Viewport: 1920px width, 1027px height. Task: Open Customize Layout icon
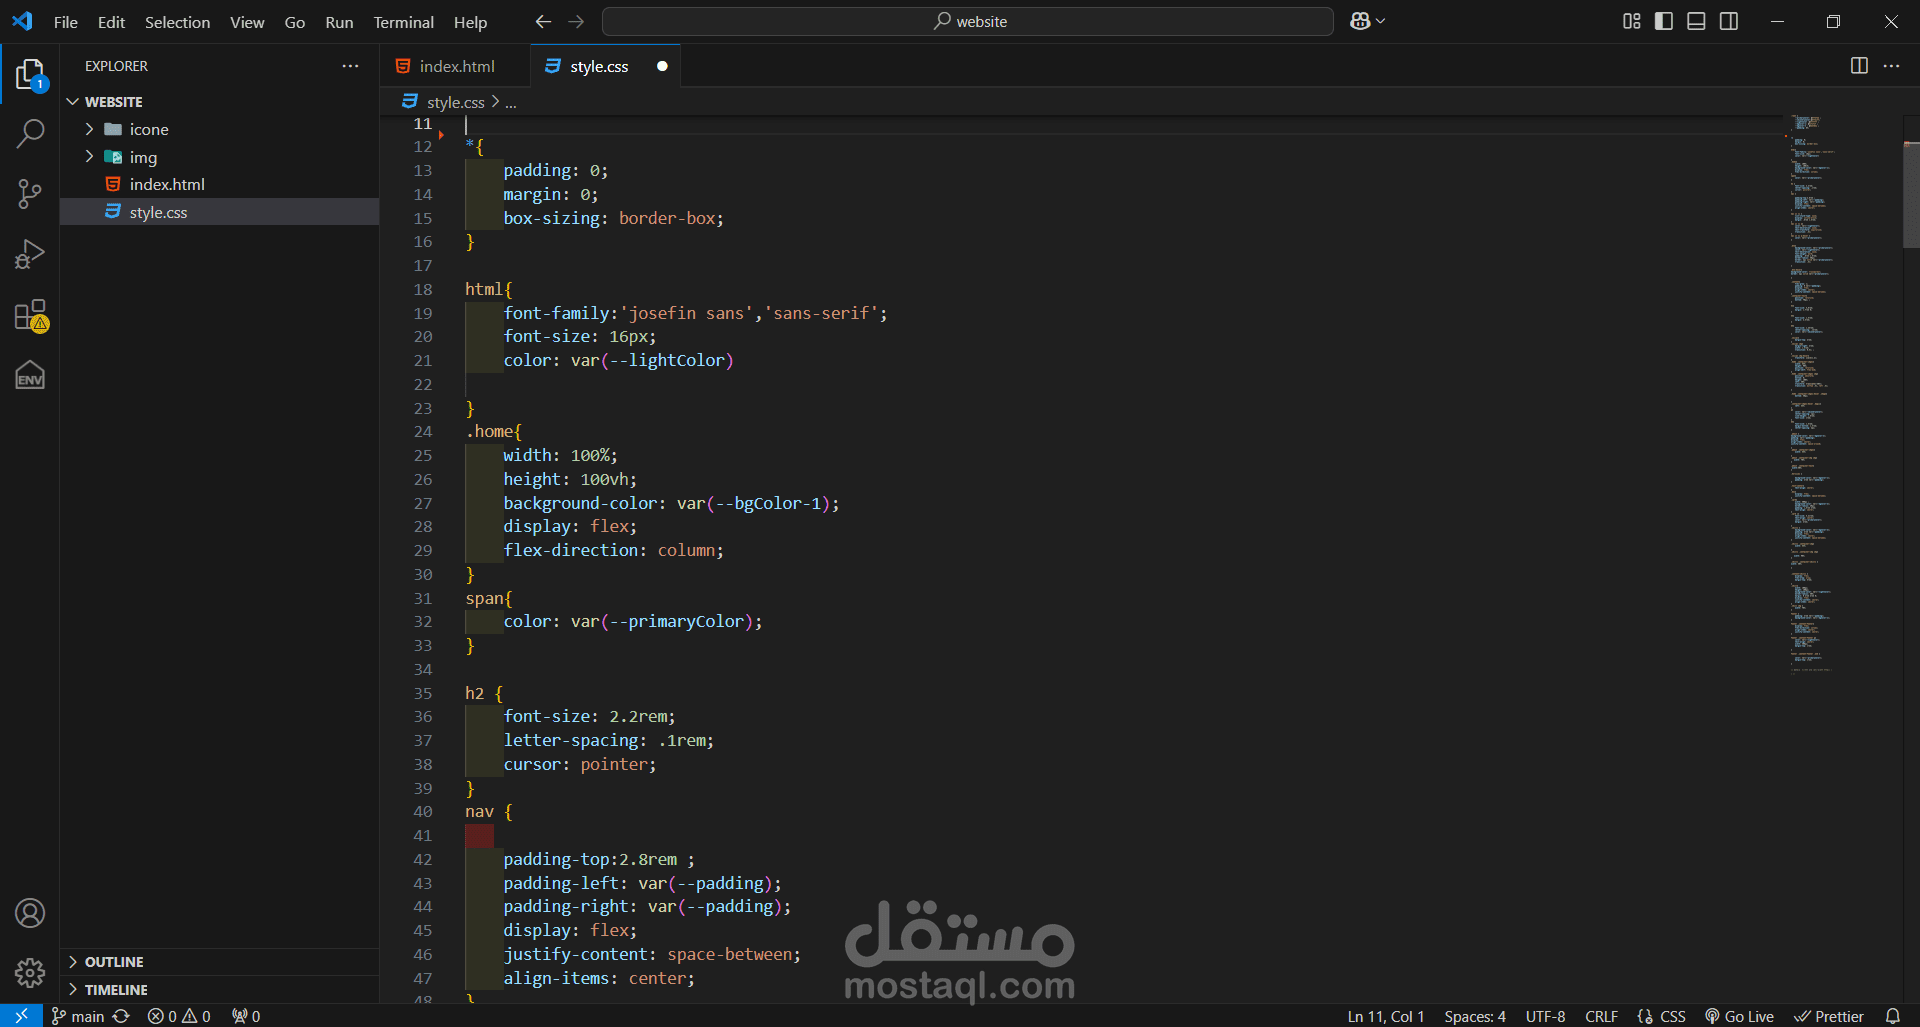(1632, 21)
